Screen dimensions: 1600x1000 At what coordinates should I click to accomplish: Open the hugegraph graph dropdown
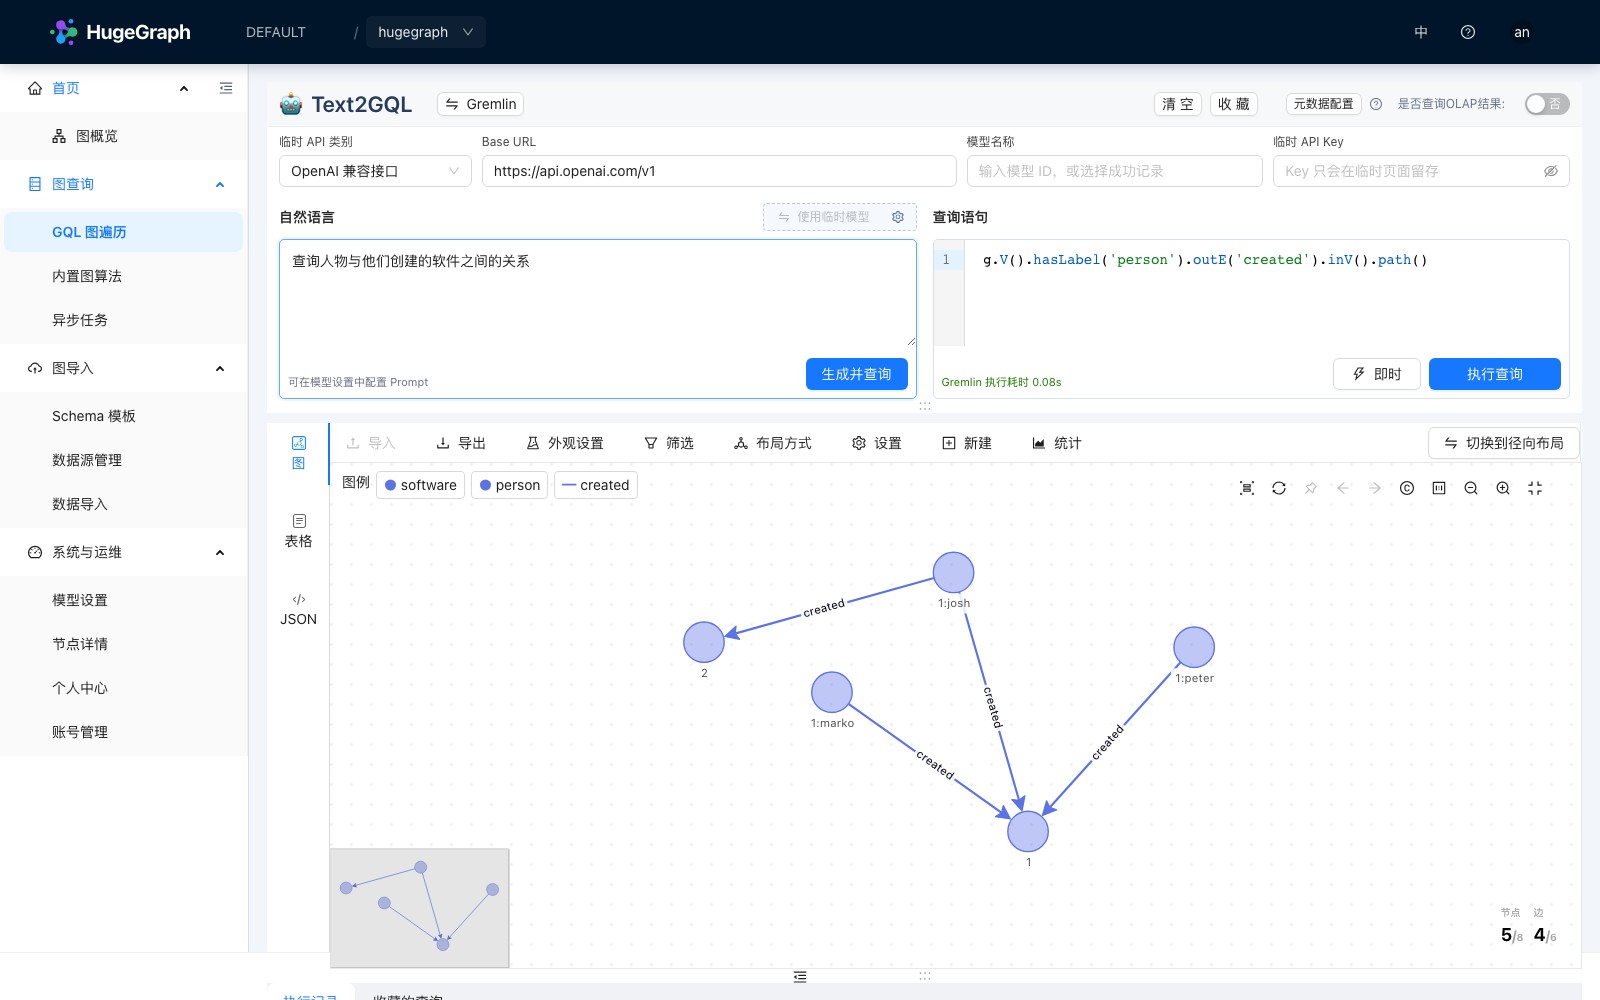click(x=425, y=32)
